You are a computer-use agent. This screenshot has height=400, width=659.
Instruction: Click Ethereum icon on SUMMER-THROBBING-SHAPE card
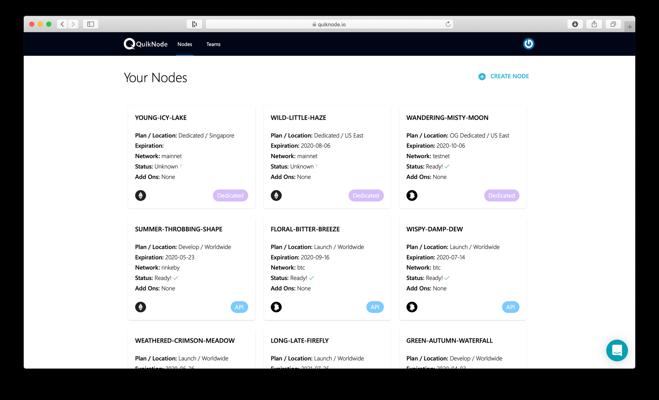[141, 307]
